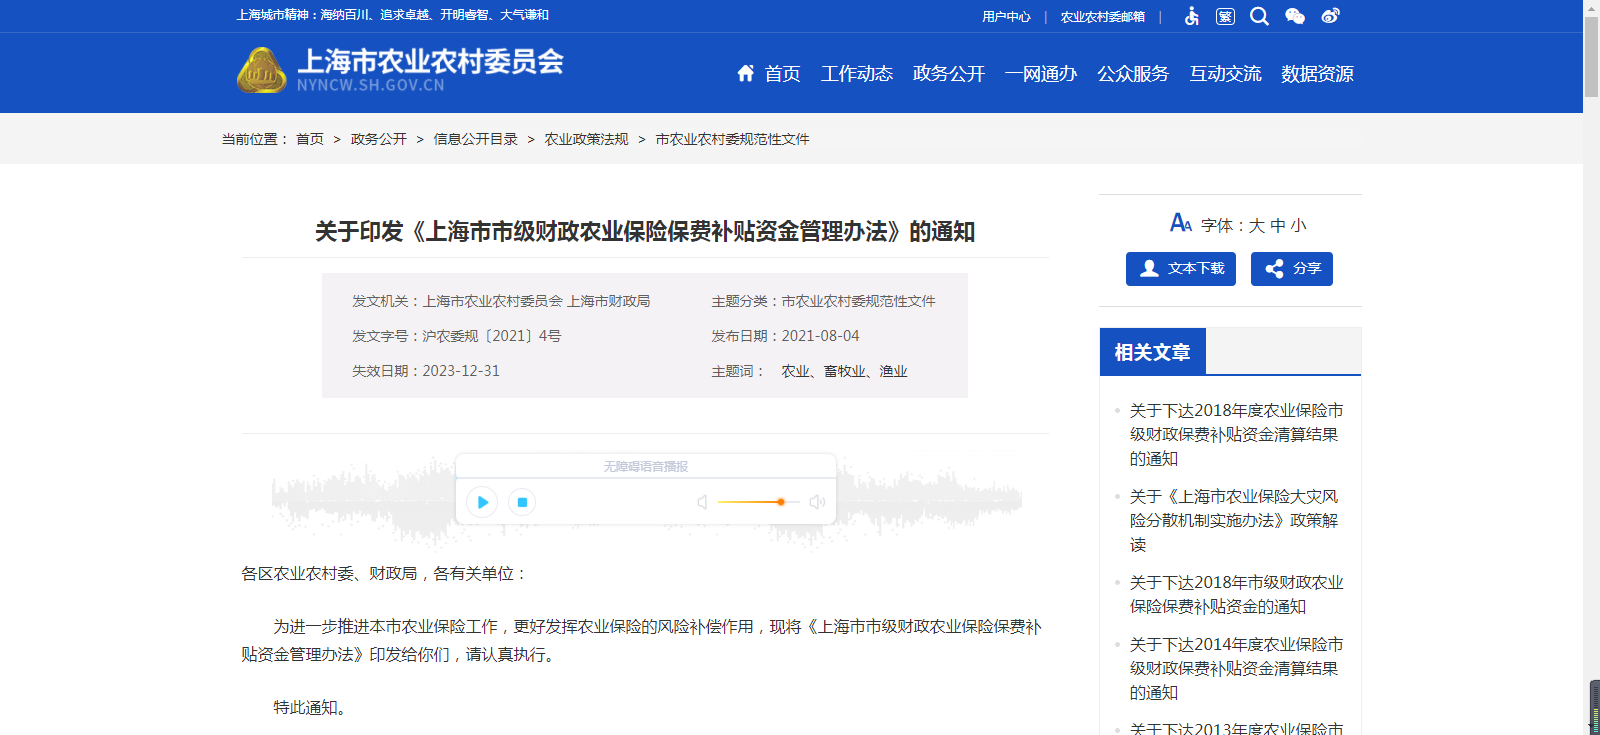Click the 文本下载 button
The width and height of the screenshot is (1600, 735).
(x=1181, y=269)
